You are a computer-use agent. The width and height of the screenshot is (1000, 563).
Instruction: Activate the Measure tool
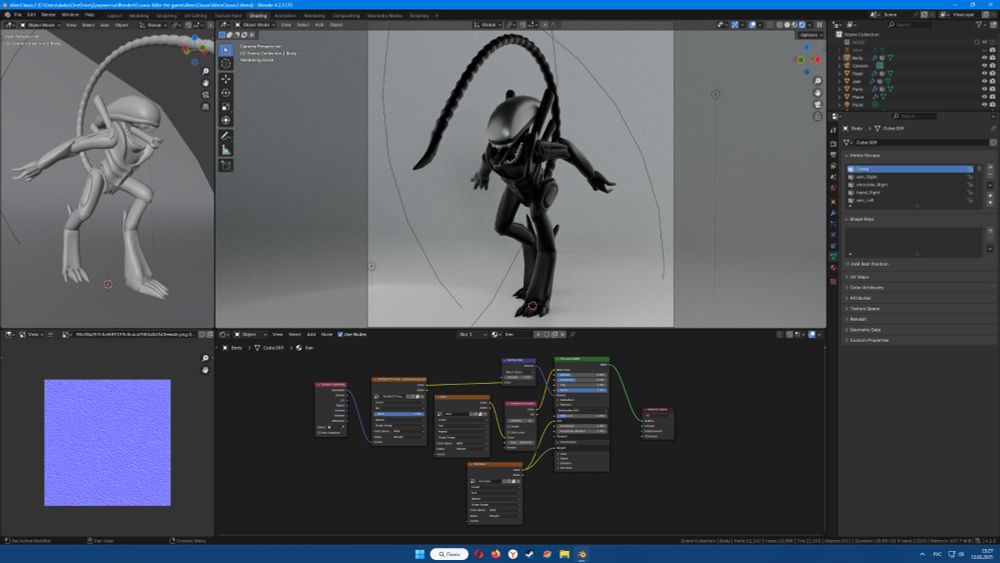point(226,150)
